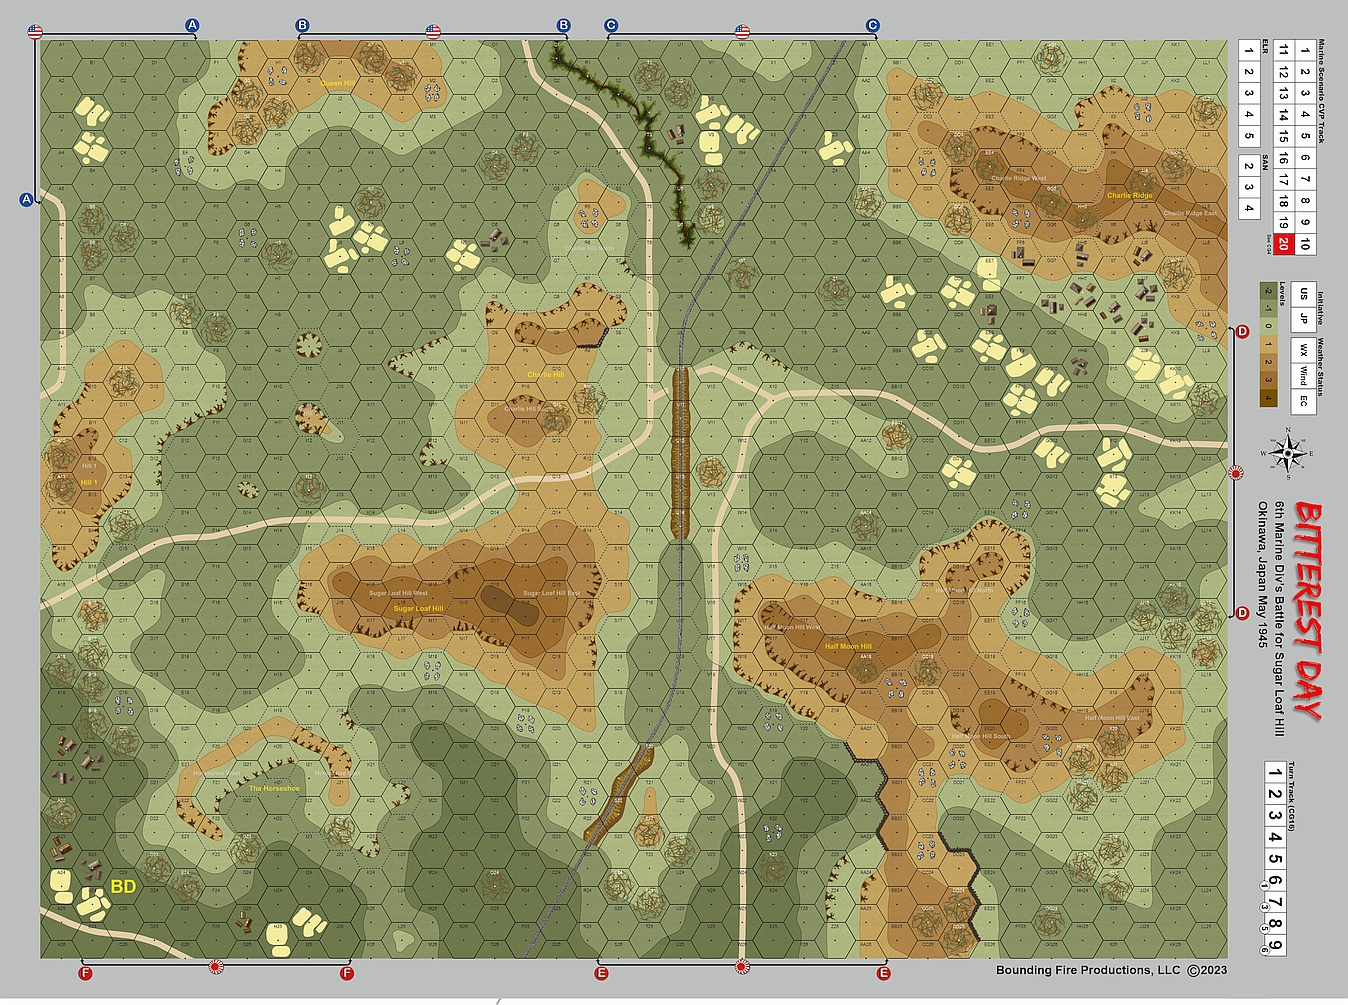Click the right red F marker on bottom edge
Image resolution: width=1348 pixels, height=1005 pixels.
(x=347, y=973)
